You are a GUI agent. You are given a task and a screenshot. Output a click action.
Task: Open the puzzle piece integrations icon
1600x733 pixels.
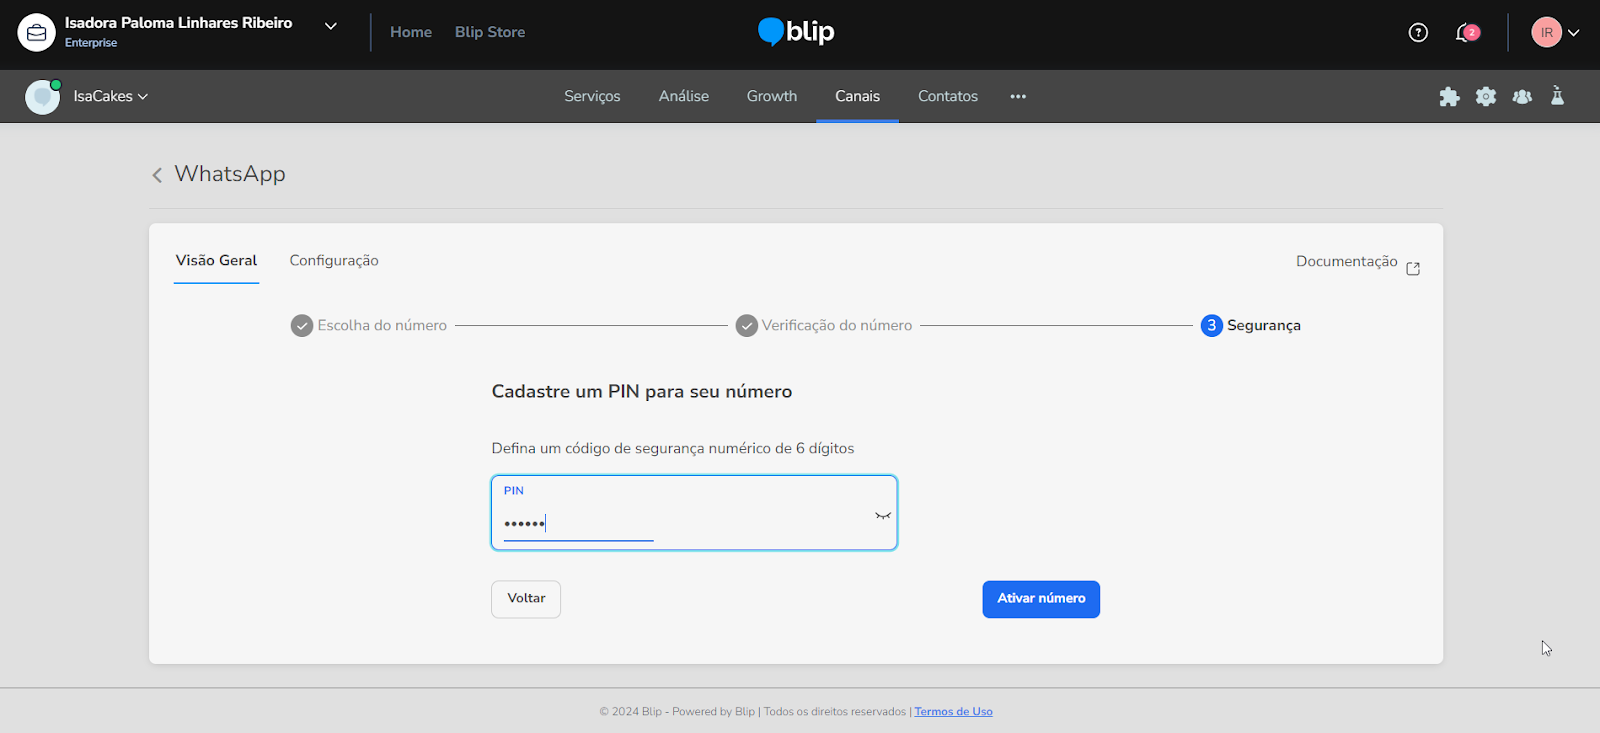tap(1449, 96)
